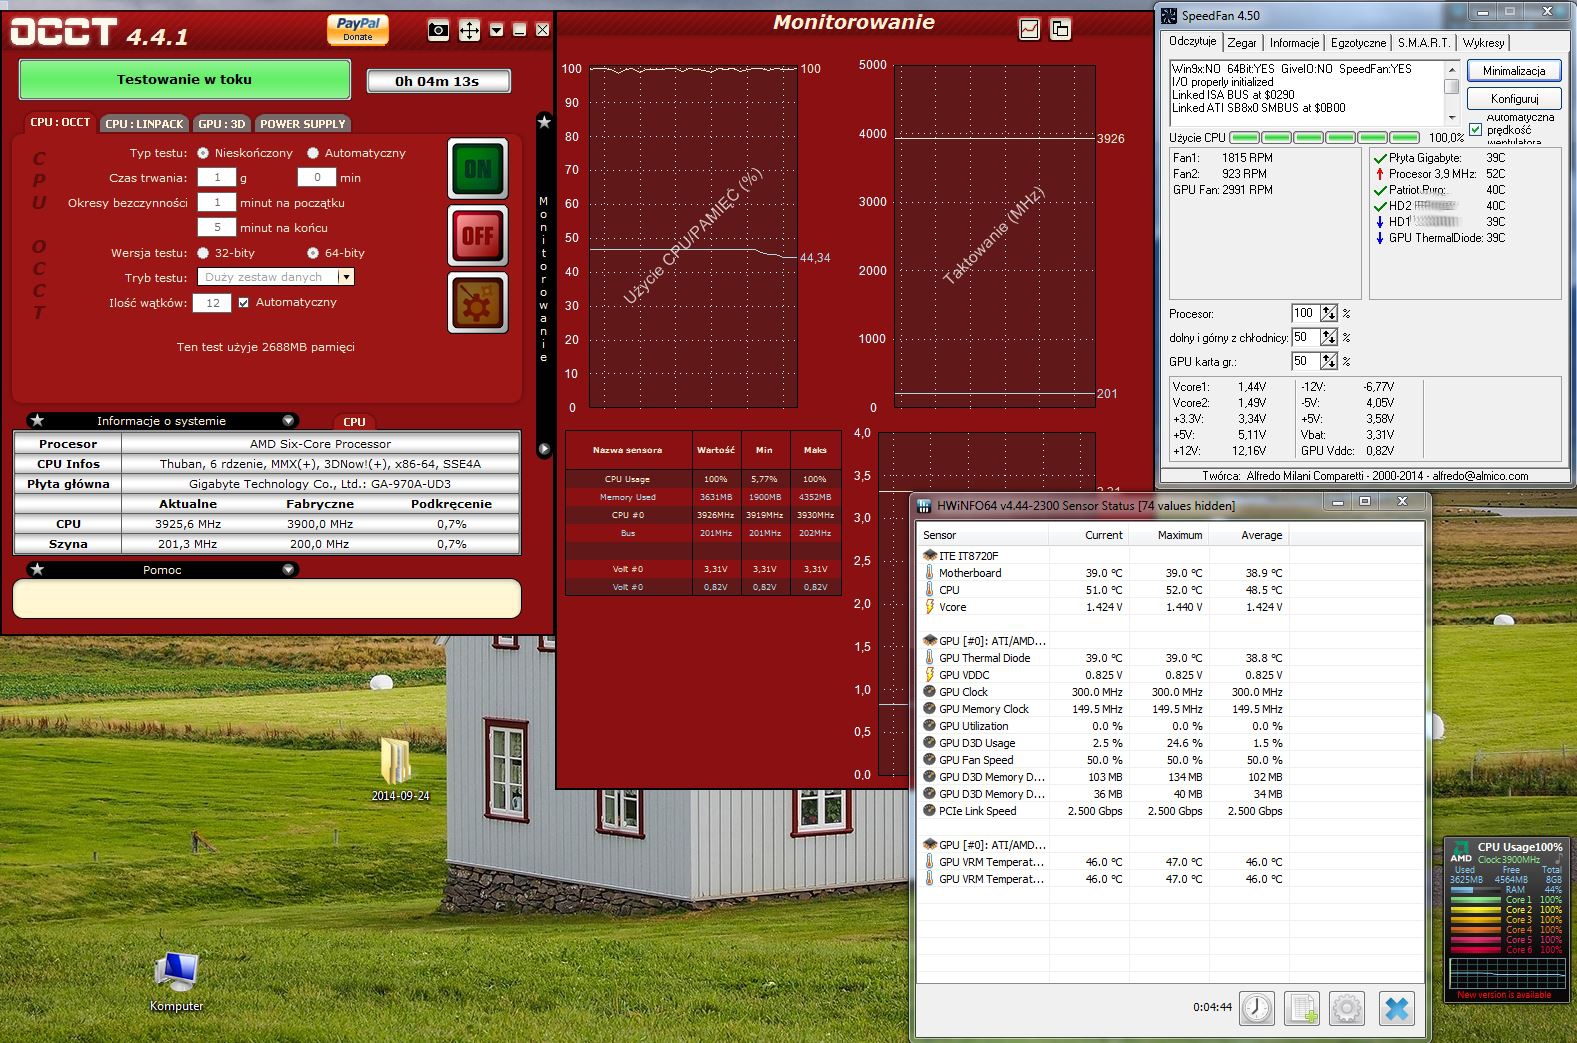Click the Konfiguruj button in SpeedFan
1577x1043 pixels.
tap(1514, 99)
